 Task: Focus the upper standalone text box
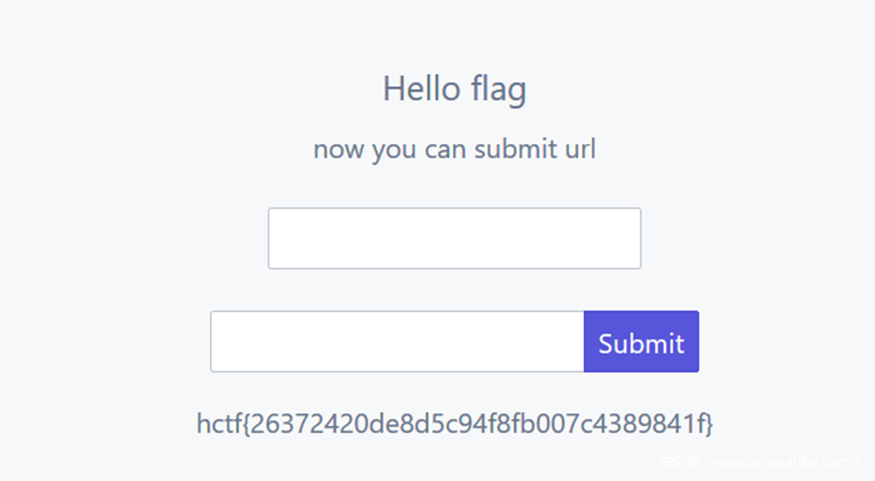click(x=454, y=238)
